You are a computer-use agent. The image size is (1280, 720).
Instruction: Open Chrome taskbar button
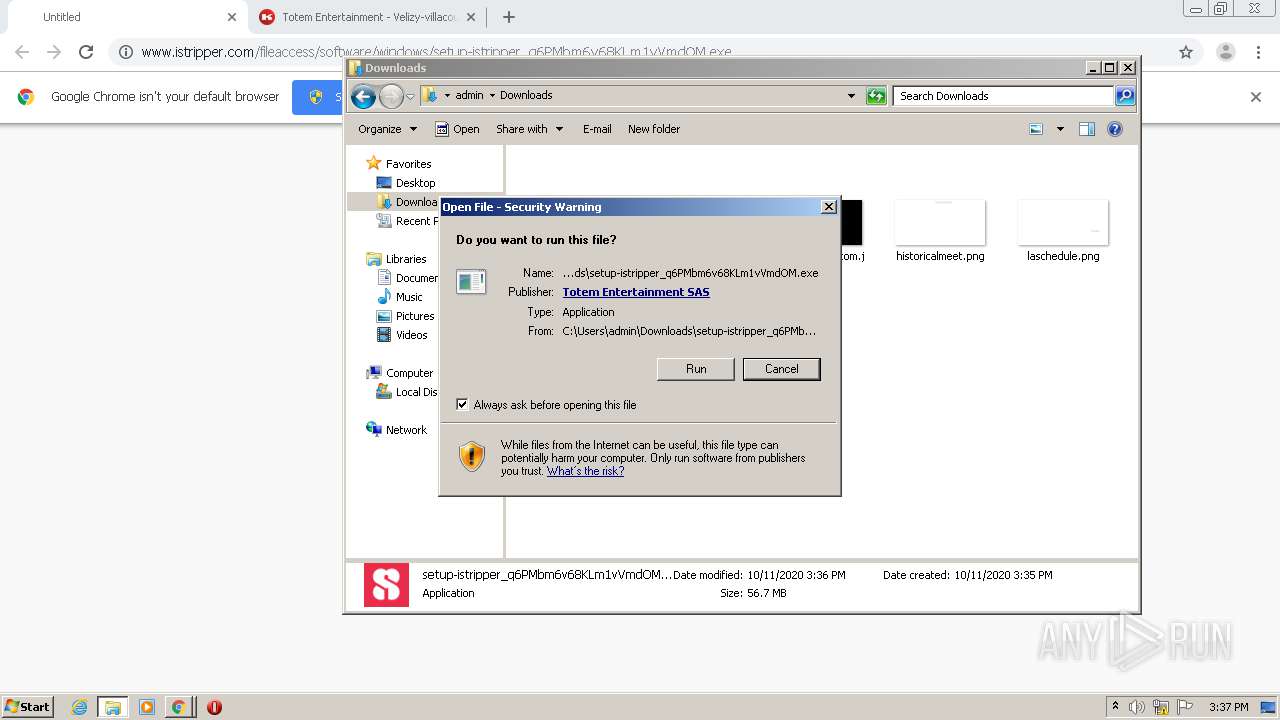click(178, 707)
